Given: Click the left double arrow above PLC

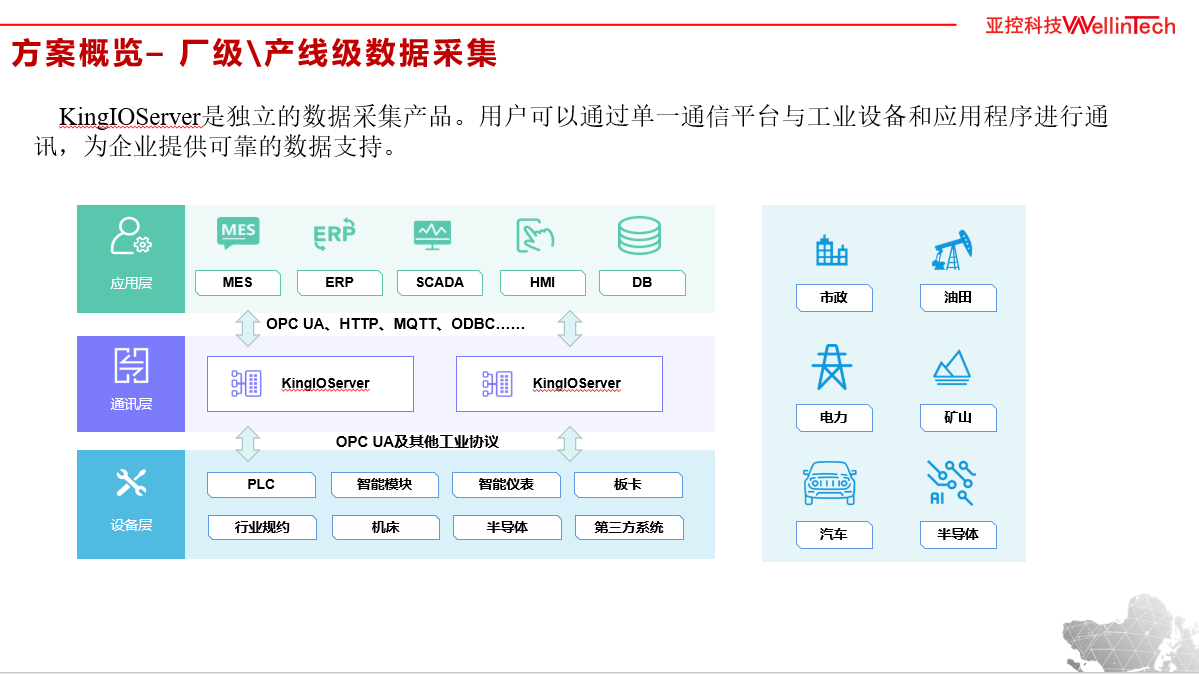Looking at the screenshot, I should coord(248,443).
